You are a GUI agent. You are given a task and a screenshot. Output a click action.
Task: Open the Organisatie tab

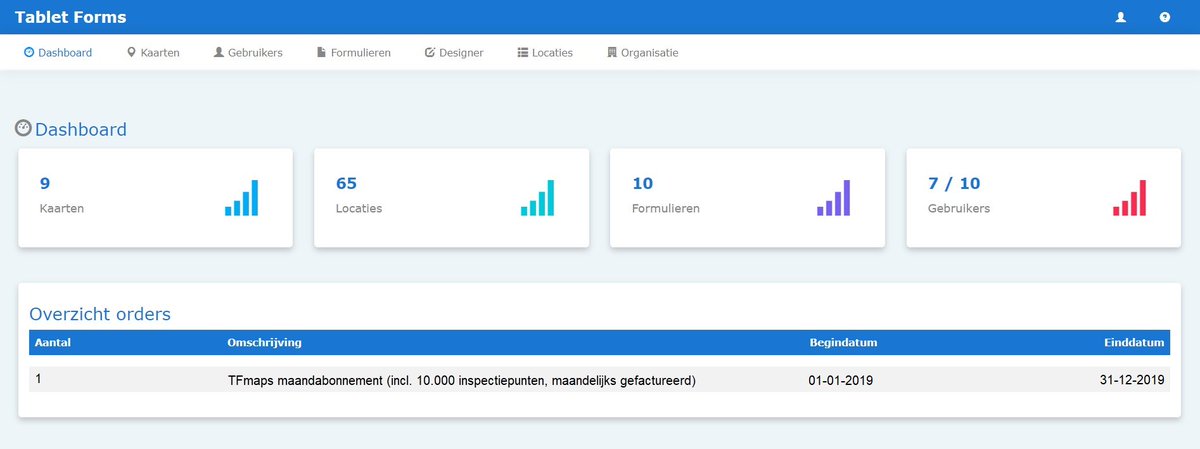pyautogui.click(x=643, y=52)
